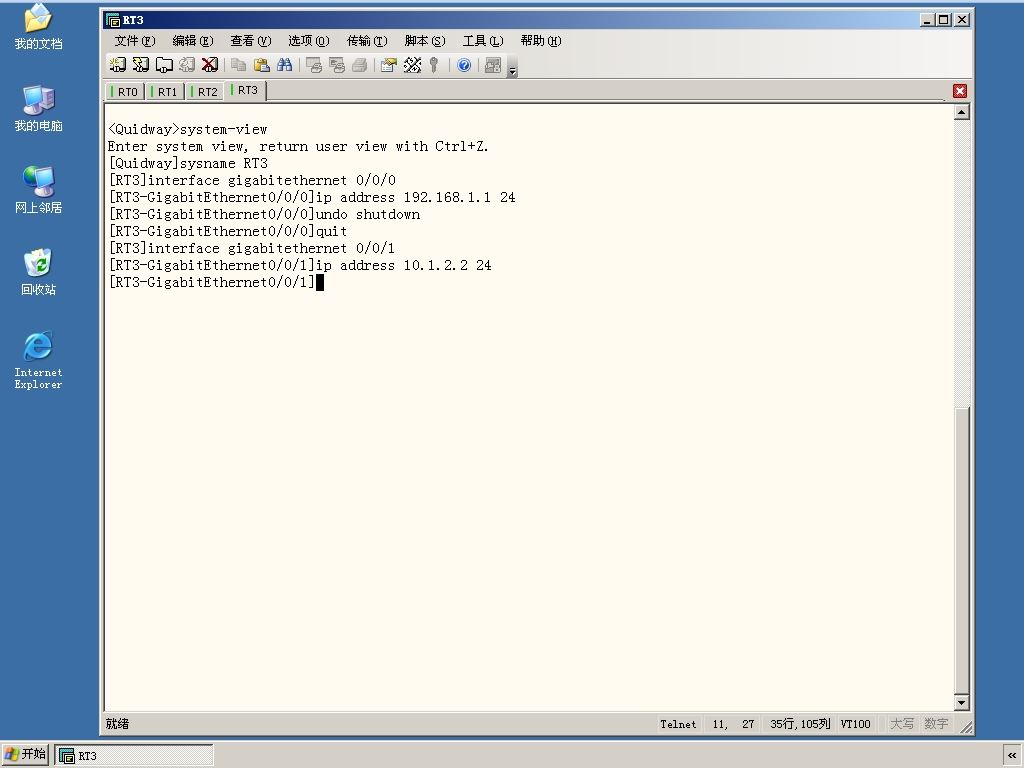Open the 帮助(H) menu
This screenshot has width=1024, height=768.
(x=541, y=40)
